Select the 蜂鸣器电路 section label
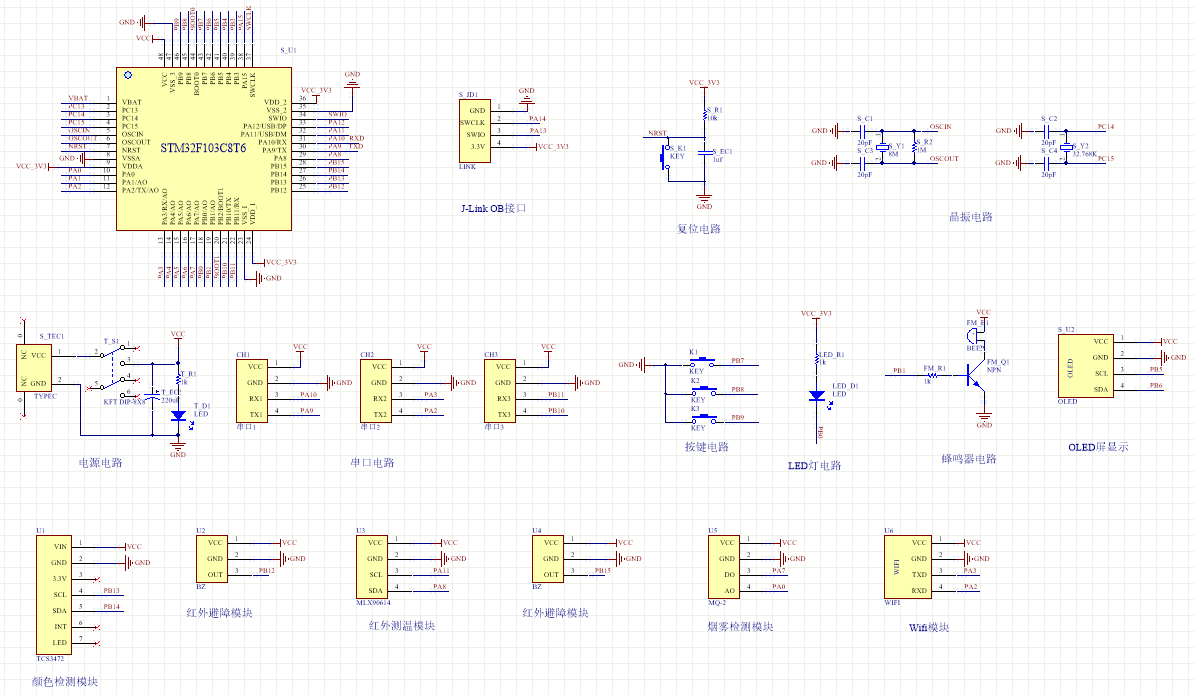This screenshot has width=1194, height=695. [968, 459]
